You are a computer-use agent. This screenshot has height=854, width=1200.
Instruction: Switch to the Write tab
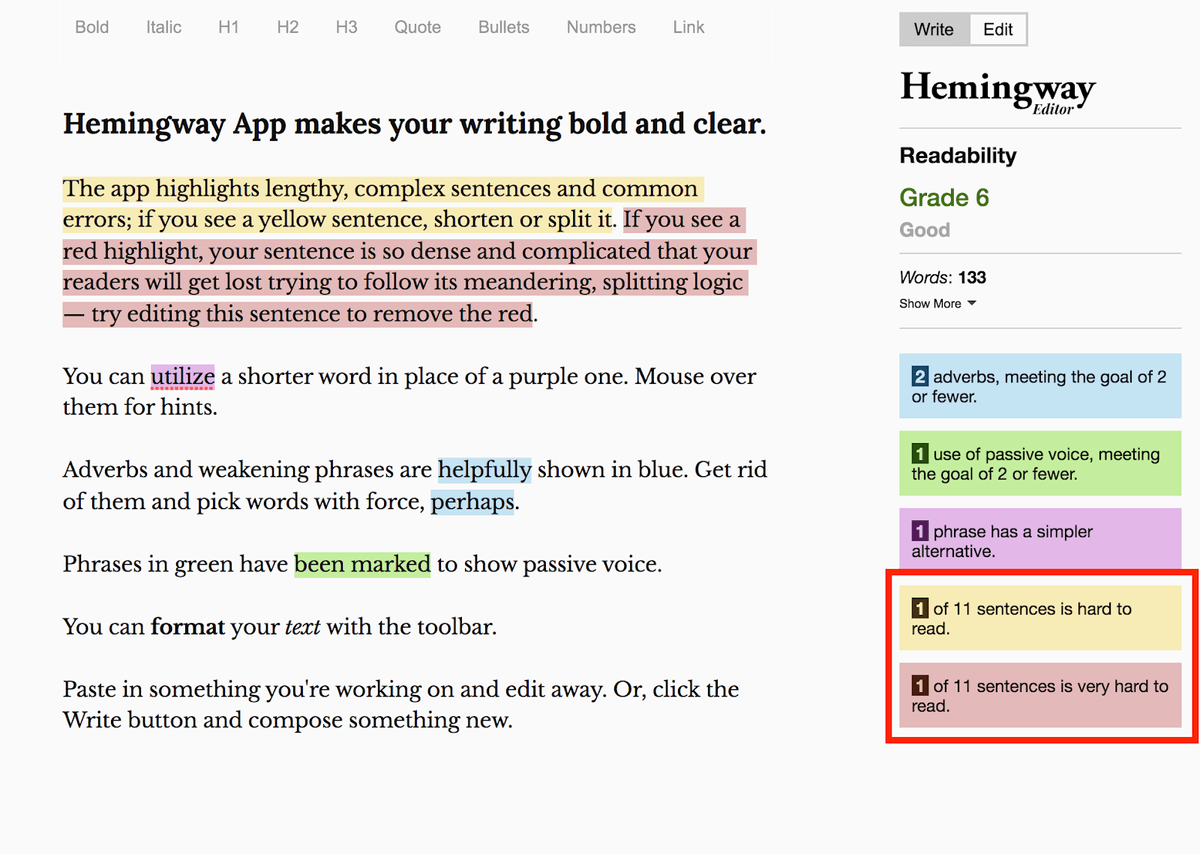tap(933, 29)
